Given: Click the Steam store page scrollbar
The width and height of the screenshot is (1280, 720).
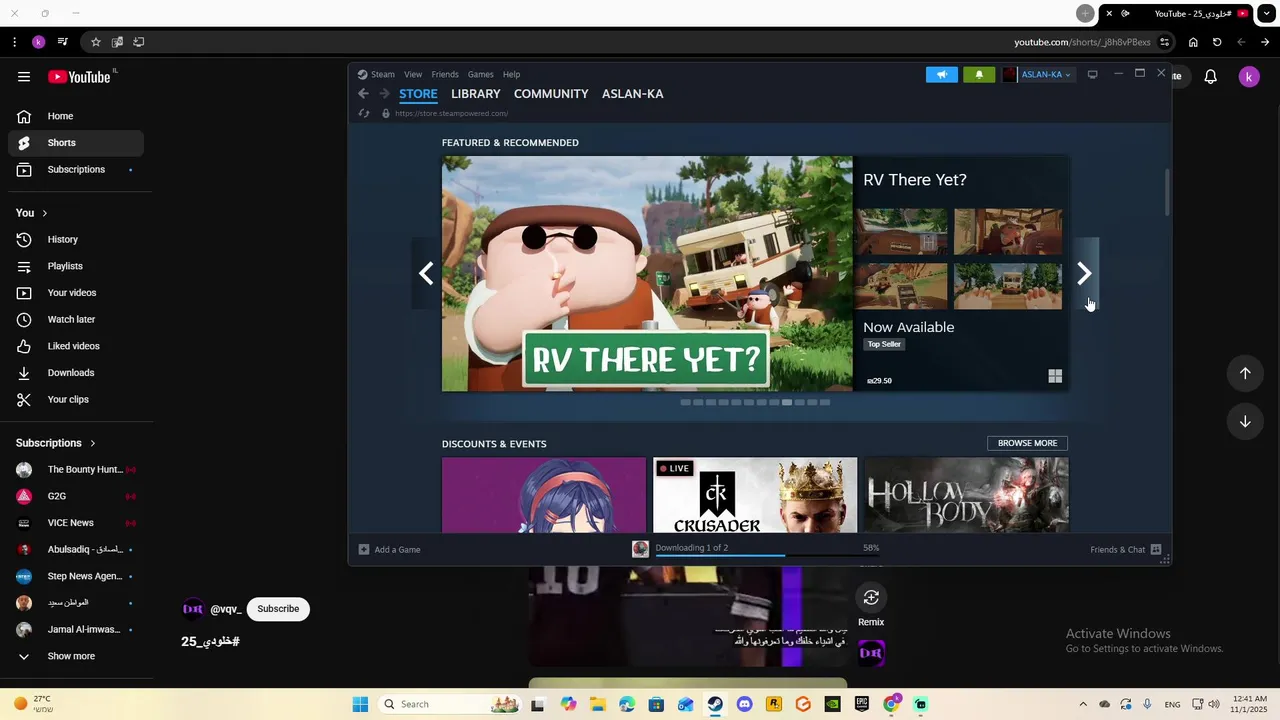Looking at the screenshot, I should [x=1166, y=192].
